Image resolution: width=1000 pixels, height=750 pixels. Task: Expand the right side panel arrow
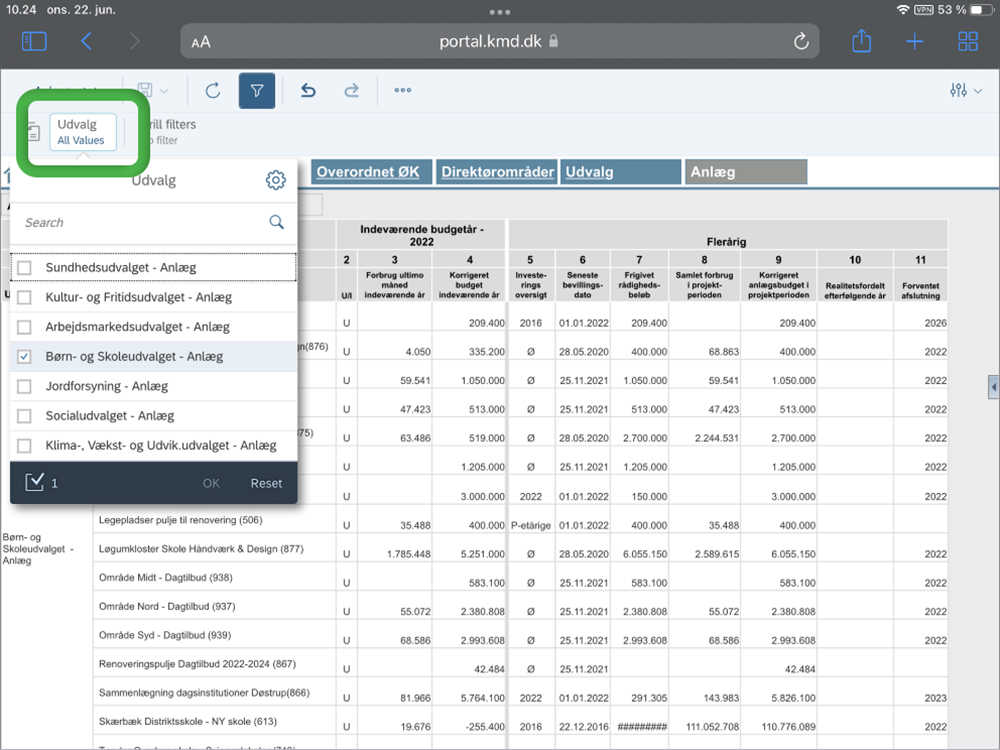pos(992,387)
